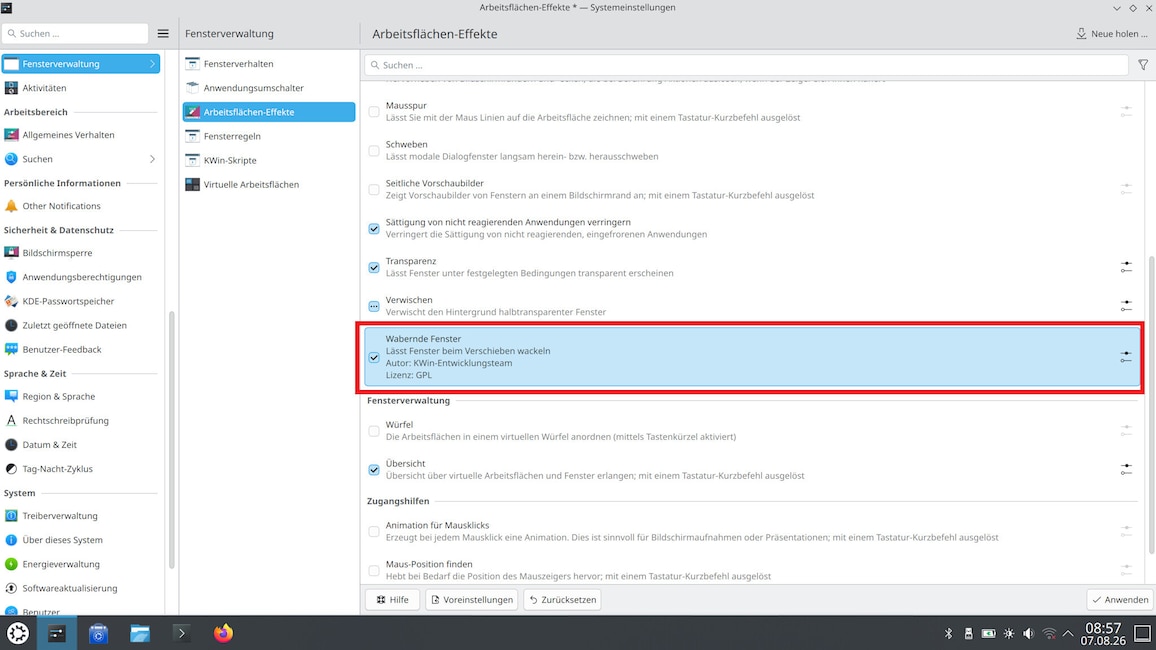
Task: Click the brightness tray icon
Action: (1009, 634)
